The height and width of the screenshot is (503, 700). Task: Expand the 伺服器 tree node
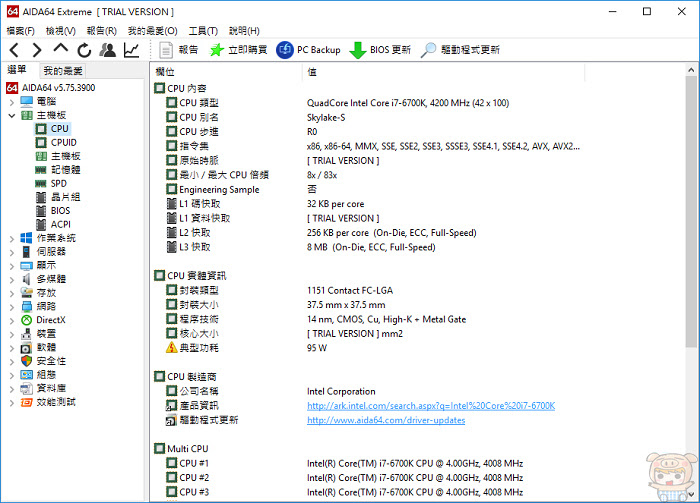(x=12, y=253)
